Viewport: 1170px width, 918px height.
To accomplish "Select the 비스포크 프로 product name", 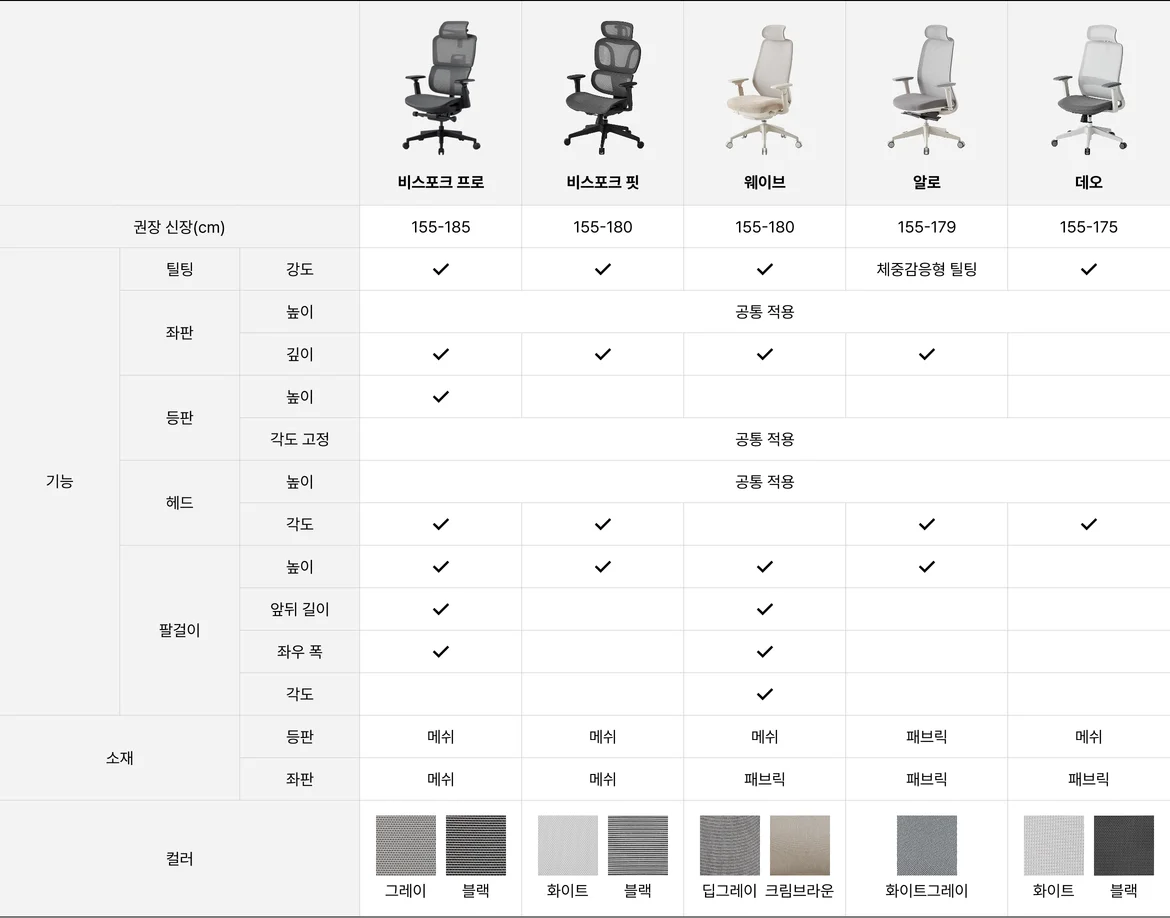I will [440, 182].
